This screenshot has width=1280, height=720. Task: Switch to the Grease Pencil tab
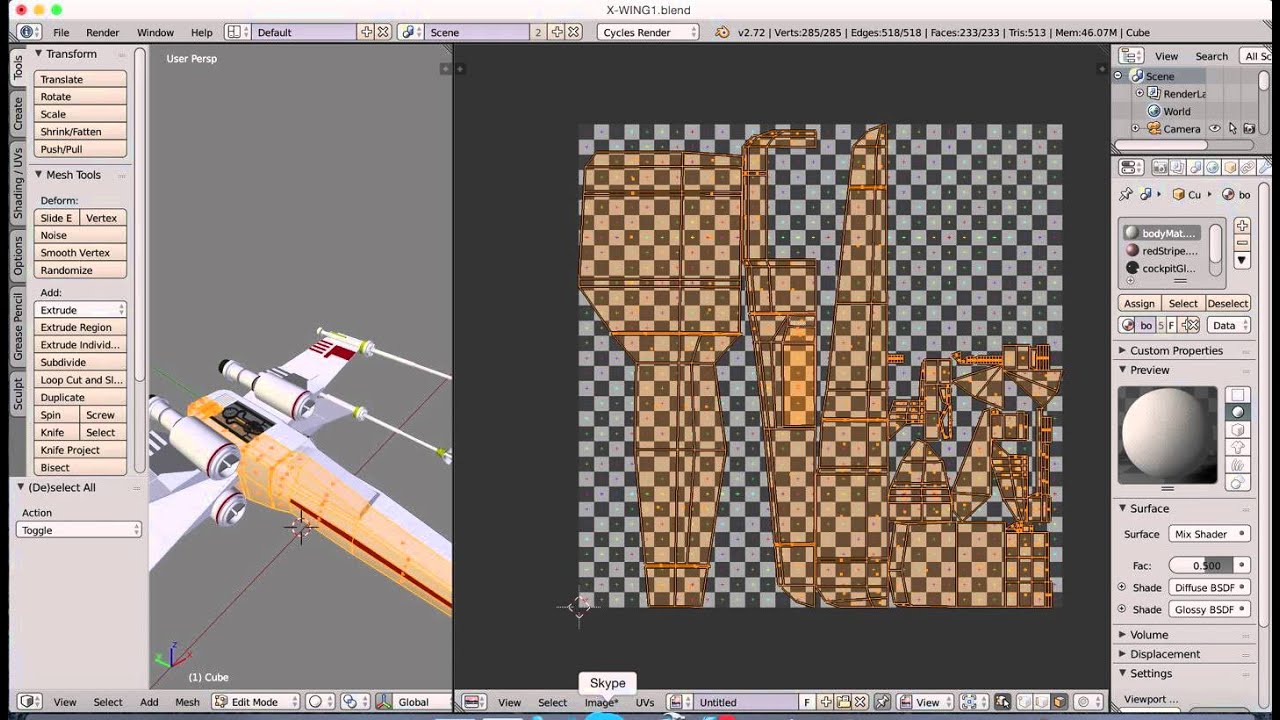18,327
